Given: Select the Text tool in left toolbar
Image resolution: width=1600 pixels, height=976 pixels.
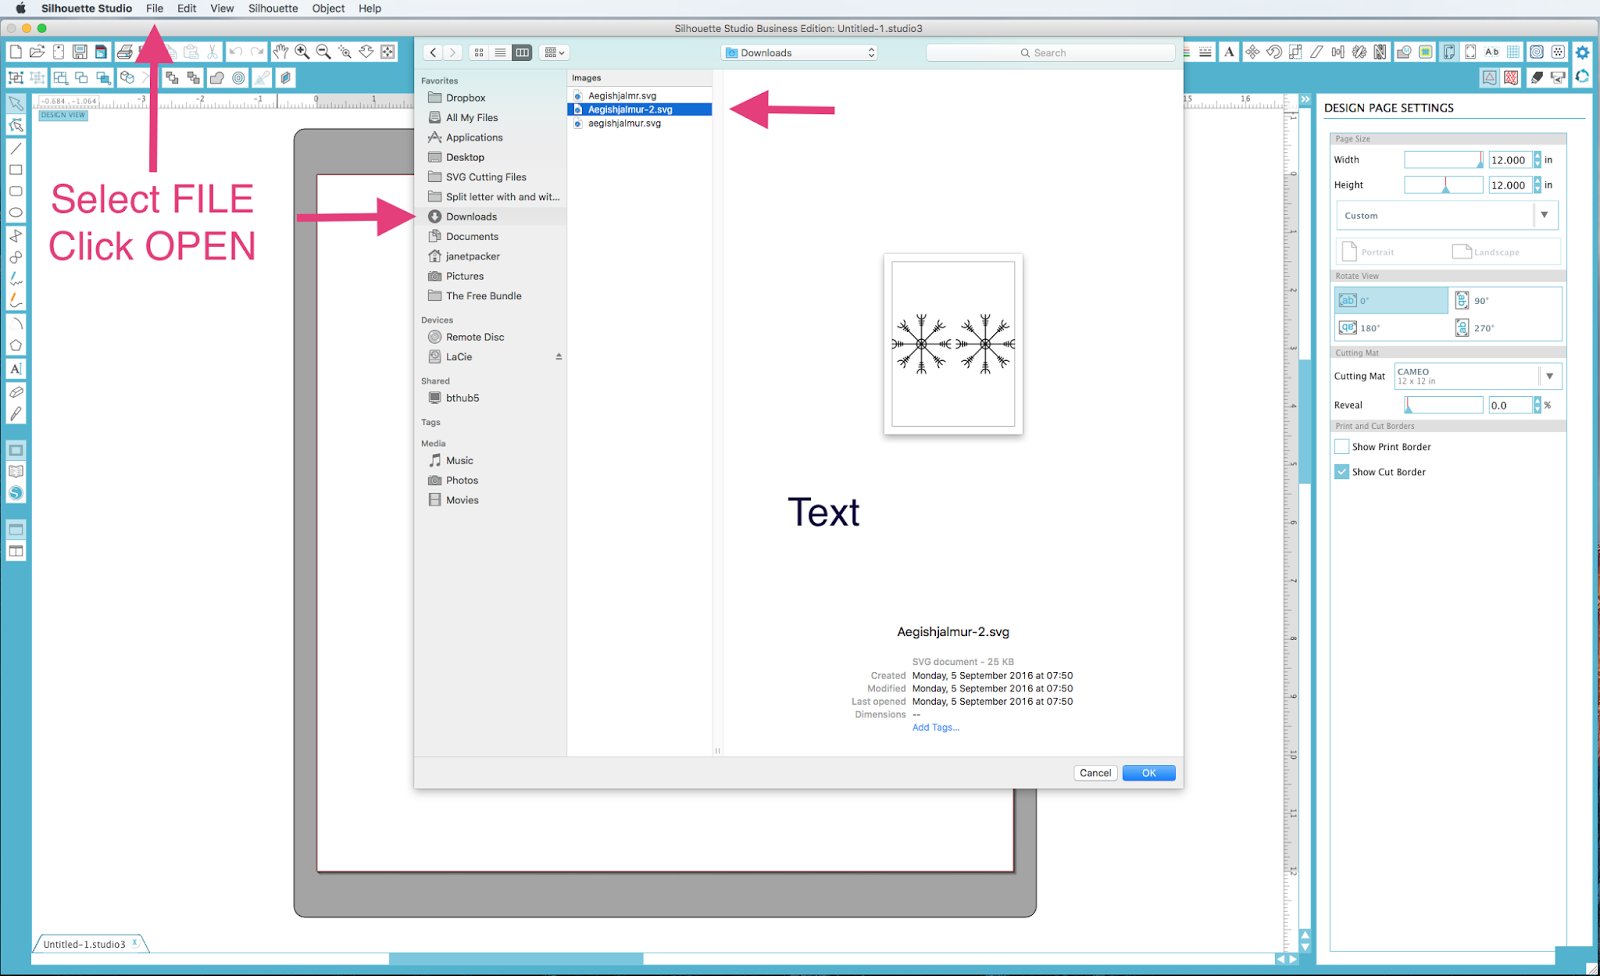Looking at the screenshot, I should (16, 369).
